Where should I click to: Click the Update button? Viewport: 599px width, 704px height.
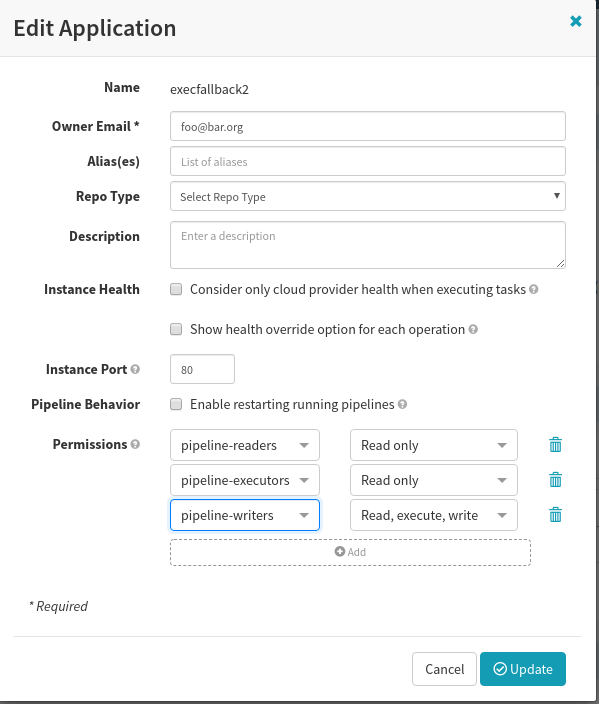pyautogui.click(x=523, y=669)
